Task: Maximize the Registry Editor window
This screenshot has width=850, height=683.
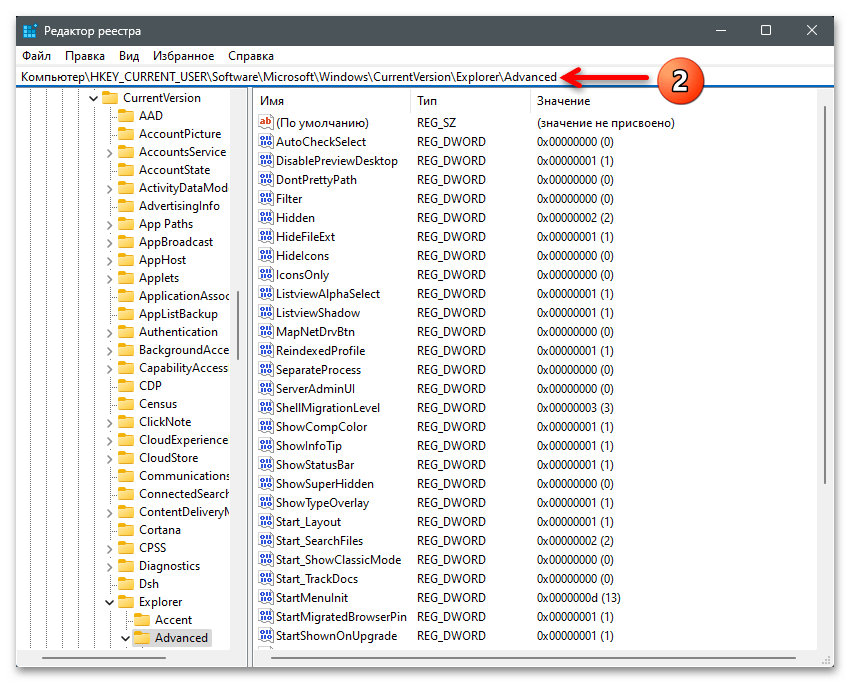Action: 766,30
